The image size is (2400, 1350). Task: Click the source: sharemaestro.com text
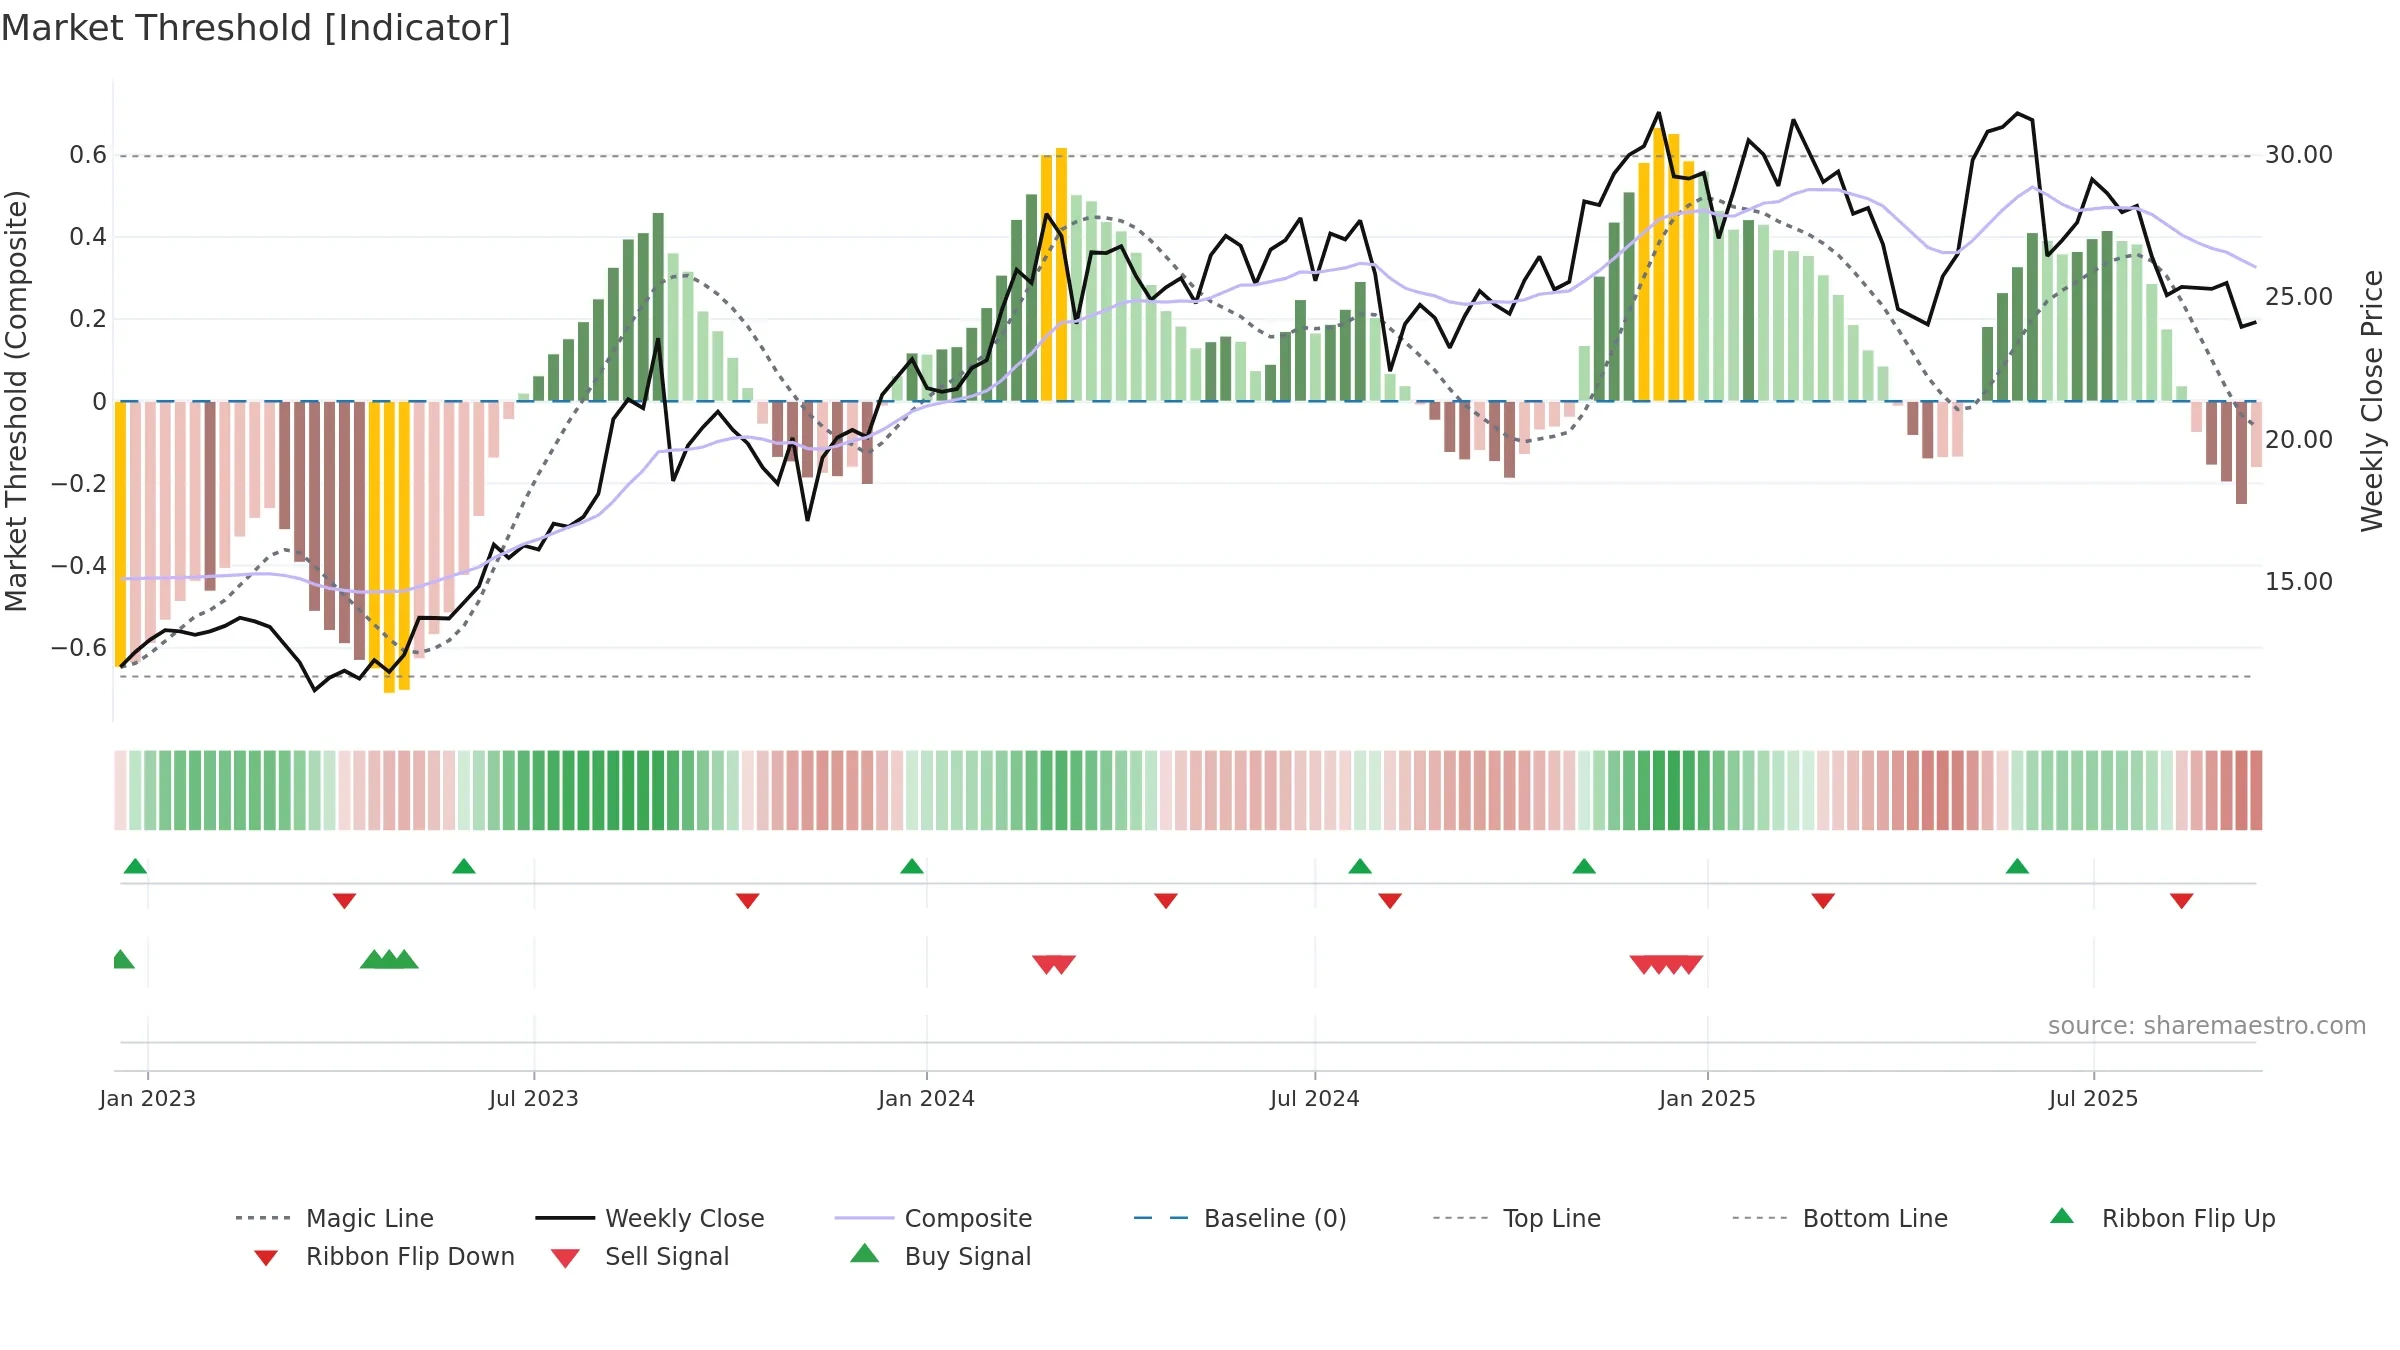[x=2207, y=1026]
